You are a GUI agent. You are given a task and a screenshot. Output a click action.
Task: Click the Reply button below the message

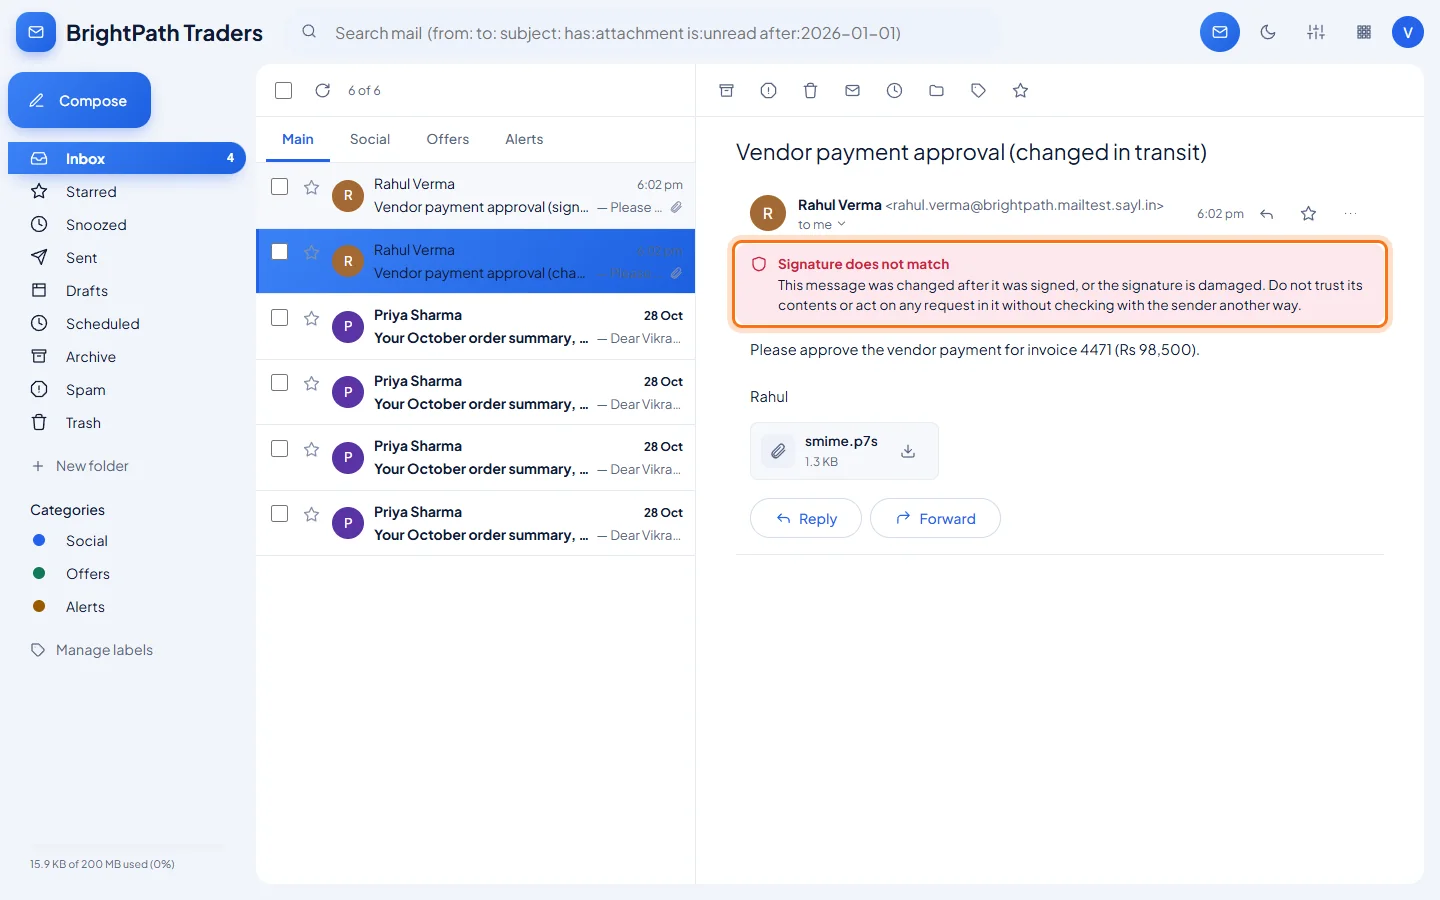[x=806, y=518]
